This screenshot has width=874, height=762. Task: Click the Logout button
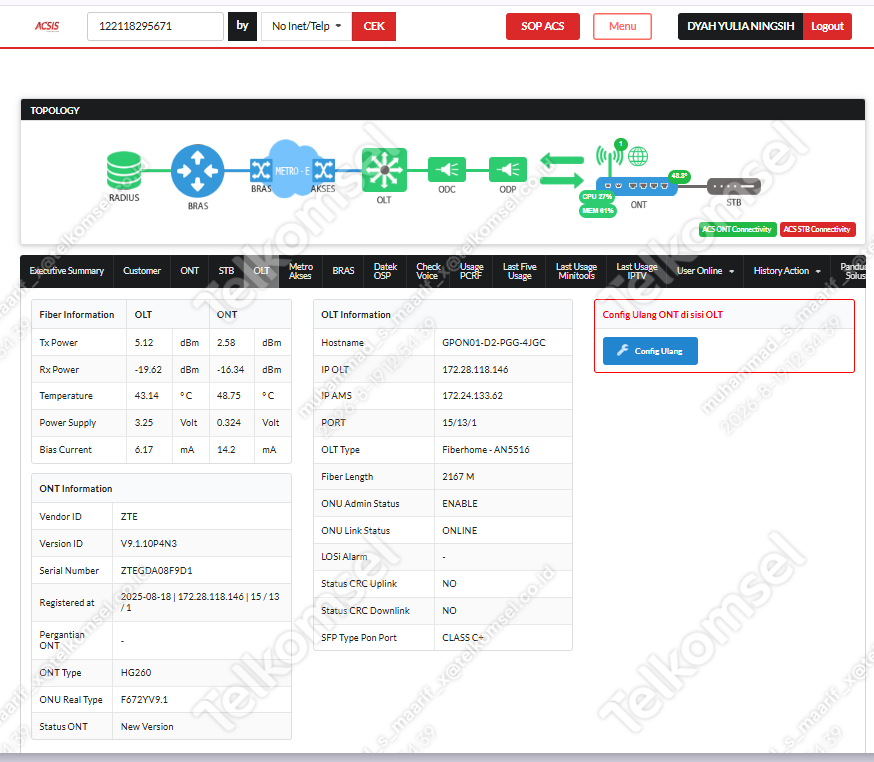tap(827, 26)
